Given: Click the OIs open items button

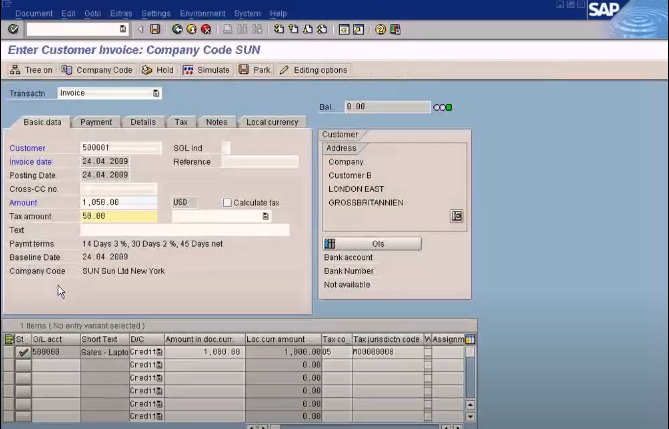Looking at the screenshot, I should click(x=372, y=244).
